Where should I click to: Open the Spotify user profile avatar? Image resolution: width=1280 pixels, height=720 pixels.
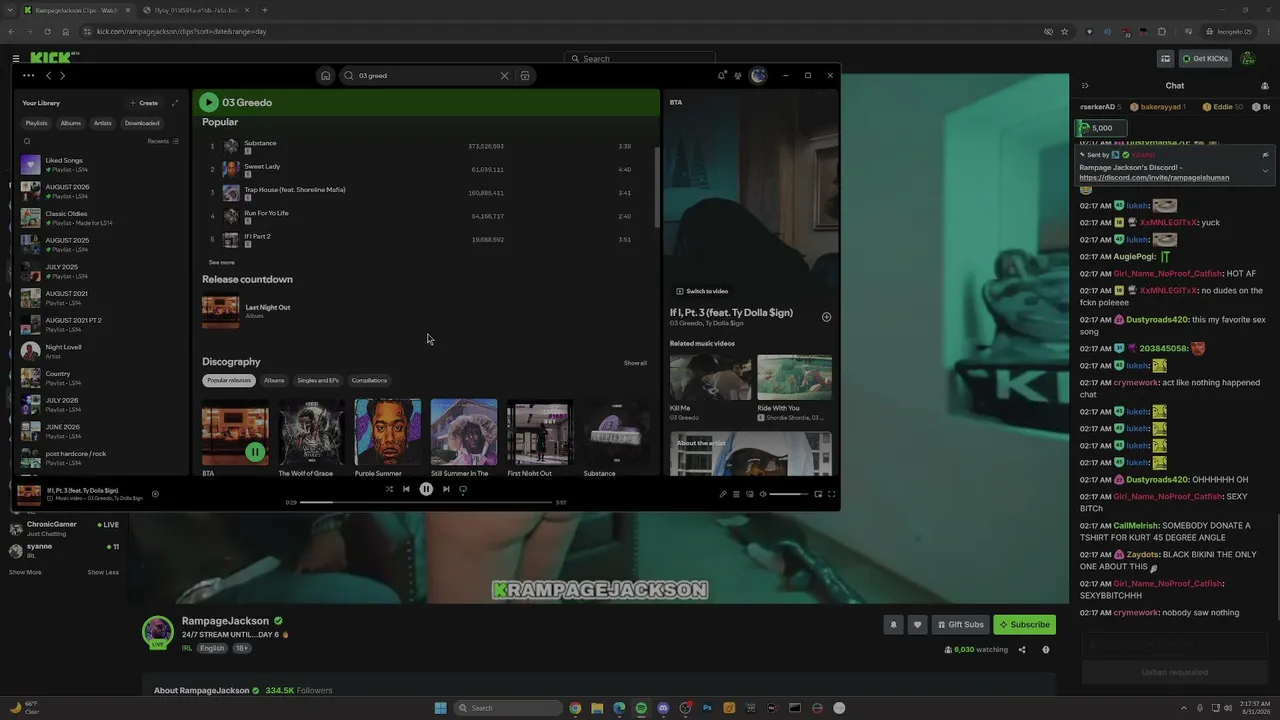(759, 75)
